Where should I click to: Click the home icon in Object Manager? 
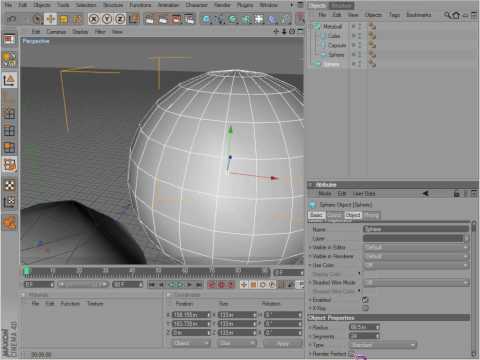pos(456,15)
